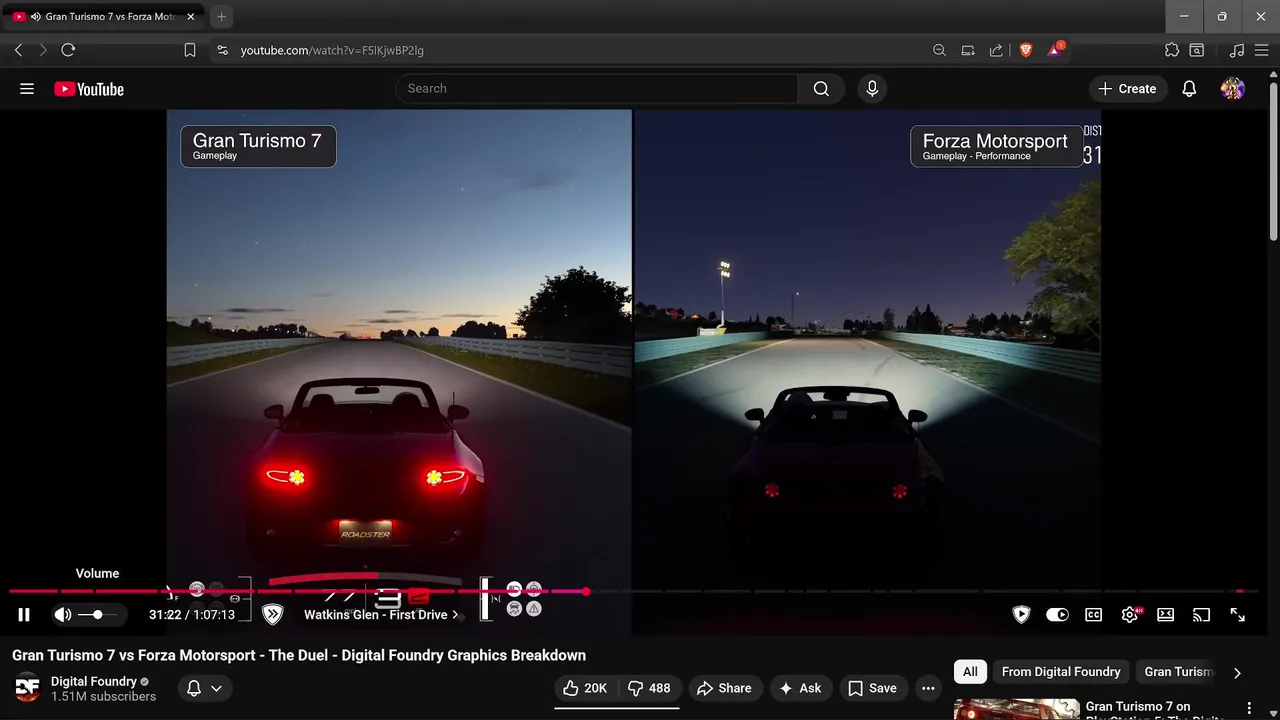1280x720 pixels.
Task: Select the From Digital Foundry chip
Action: (x=1061, y=672)
